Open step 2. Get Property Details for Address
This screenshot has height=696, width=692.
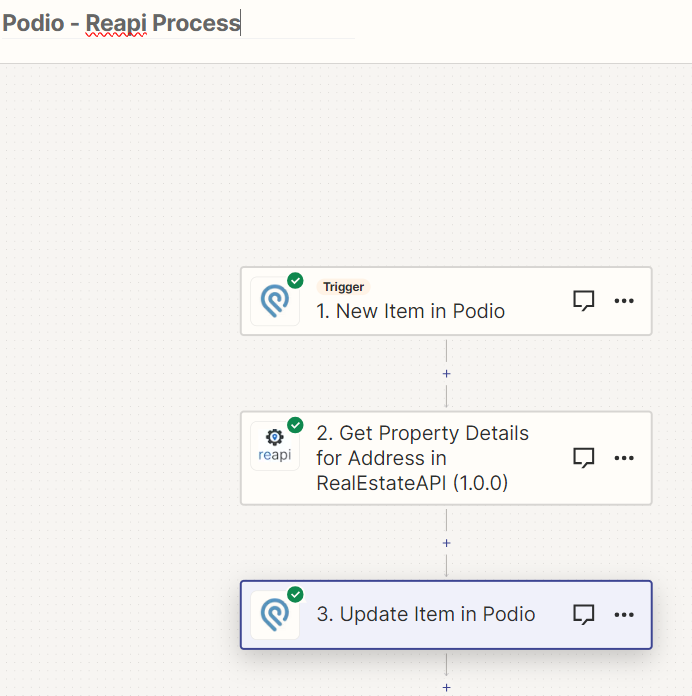click(x=446, y=458)
